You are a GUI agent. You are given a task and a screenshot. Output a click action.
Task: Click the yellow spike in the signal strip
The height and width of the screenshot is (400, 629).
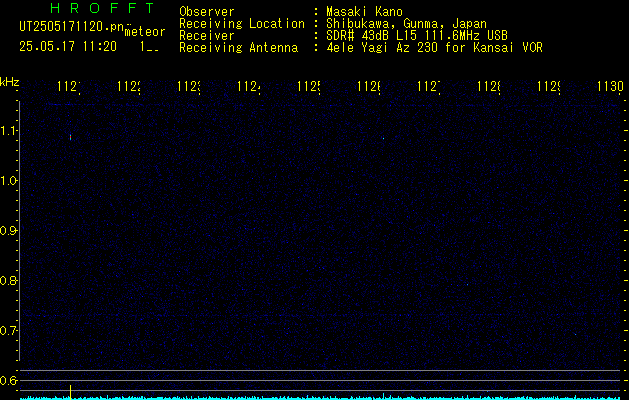pyautogui.click(x=71, y=391)
